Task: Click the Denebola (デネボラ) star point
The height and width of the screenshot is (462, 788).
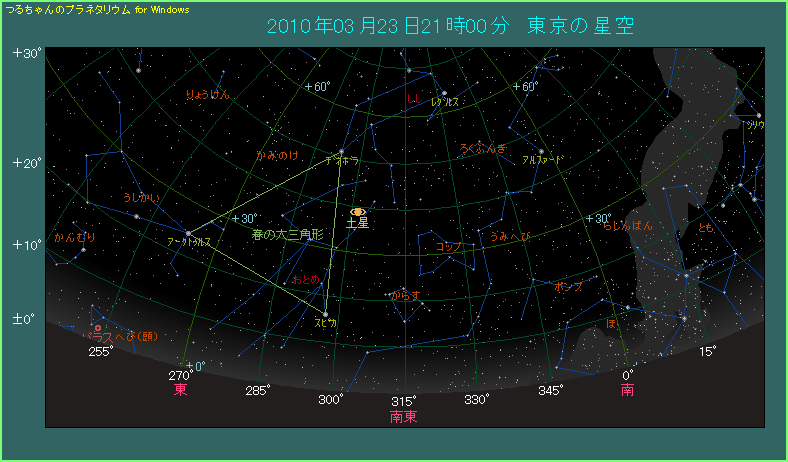Action: point(342,151)
